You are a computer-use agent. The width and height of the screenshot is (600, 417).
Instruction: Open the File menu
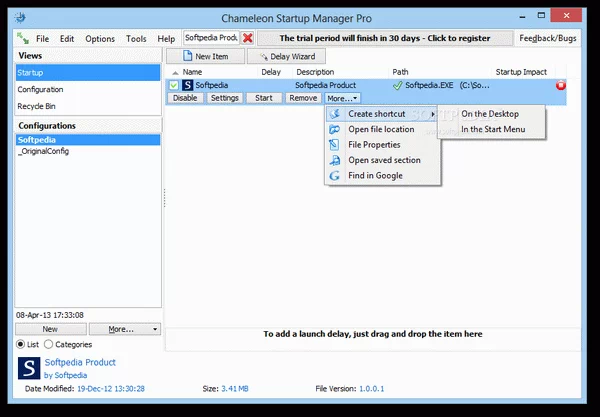[x=42, y=39]
